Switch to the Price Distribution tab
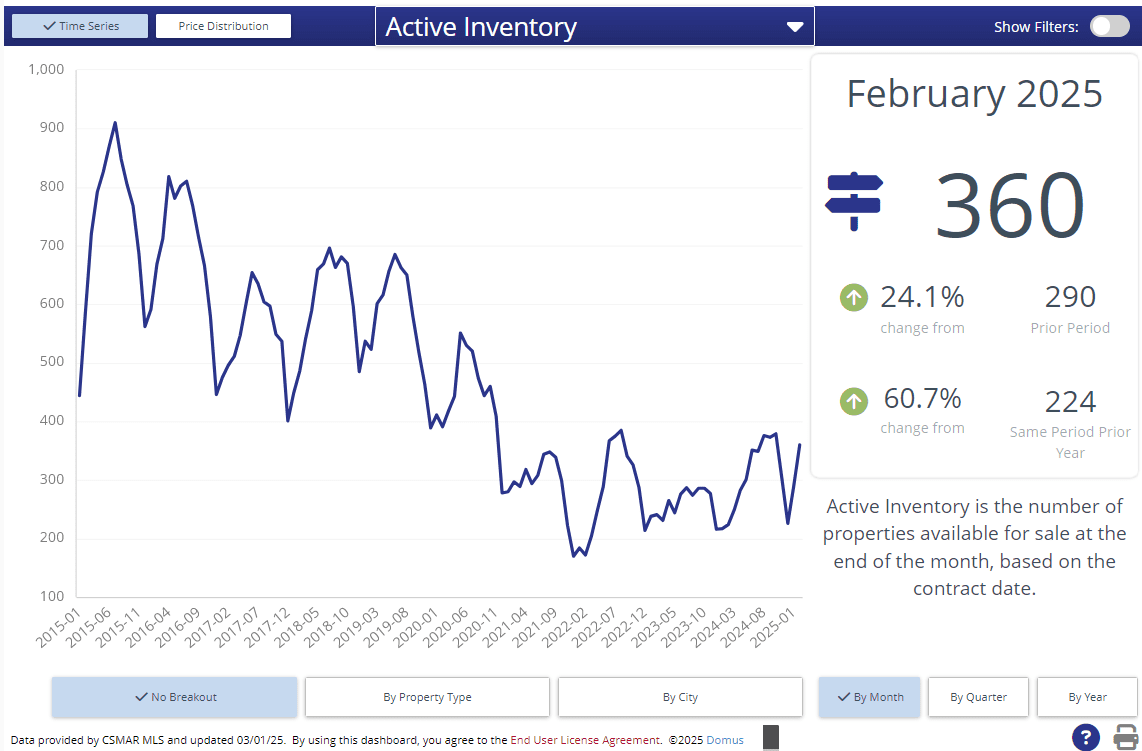 tap(223, 26)
